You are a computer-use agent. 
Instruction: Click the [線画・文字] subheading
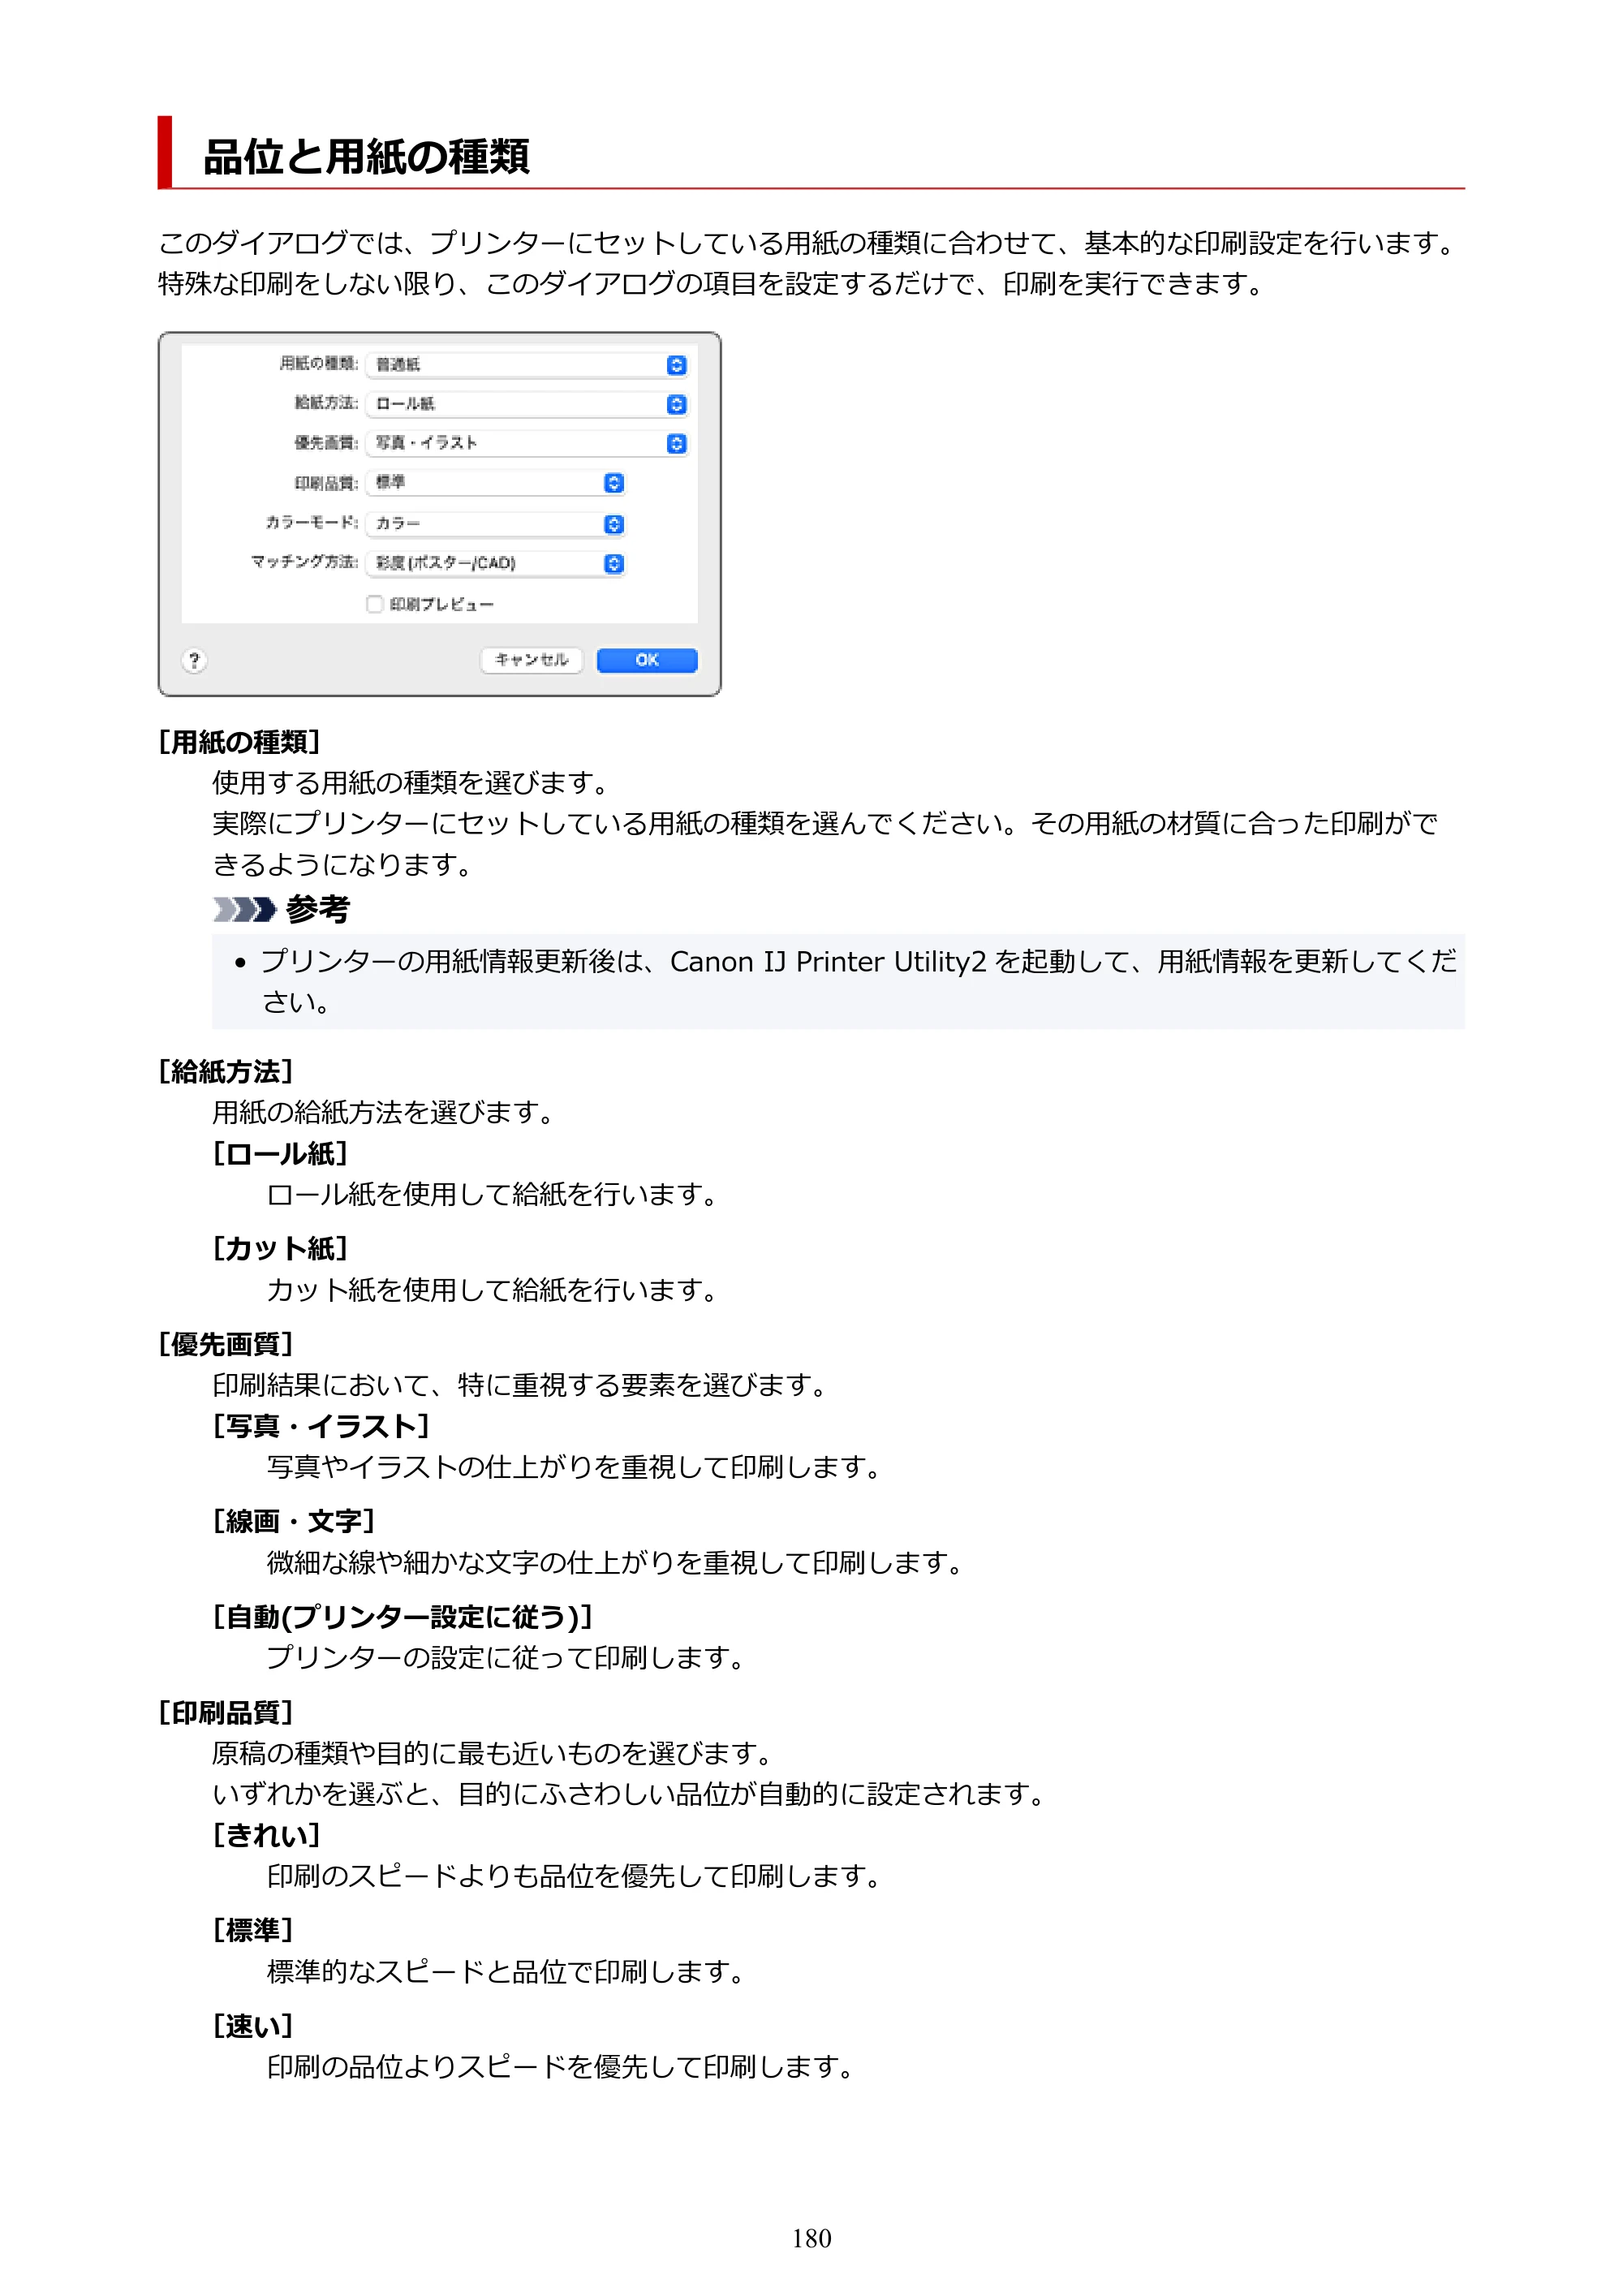pos(294,1521)
